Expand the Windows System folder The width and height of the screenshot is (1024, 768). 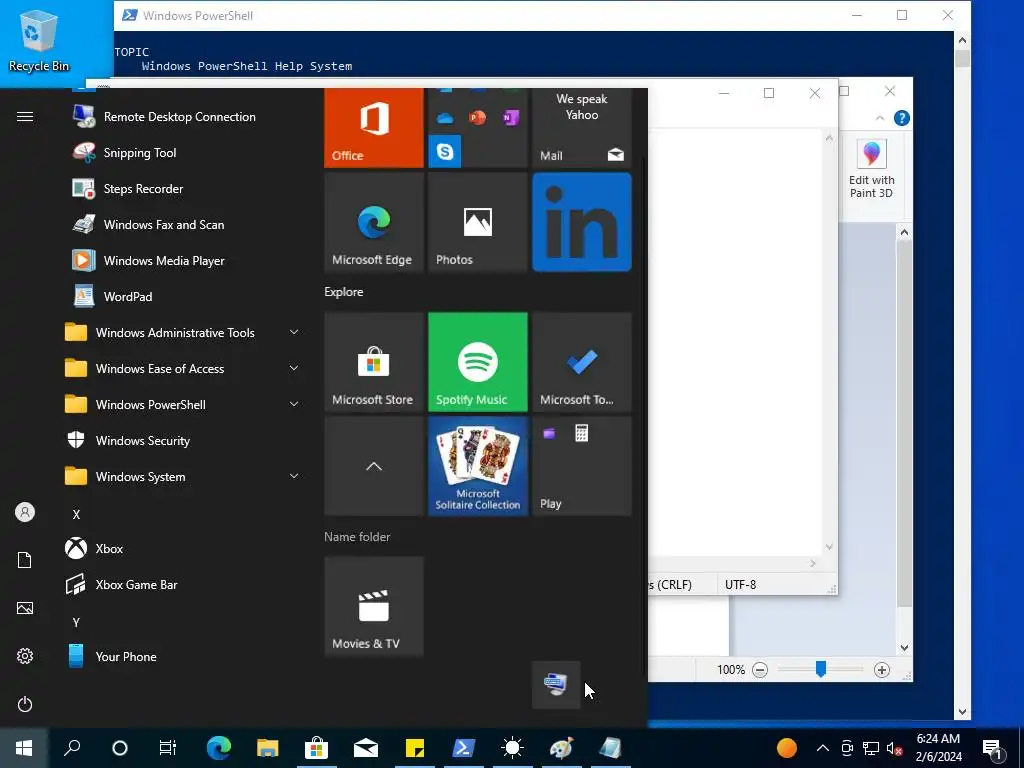pos(183,477)
